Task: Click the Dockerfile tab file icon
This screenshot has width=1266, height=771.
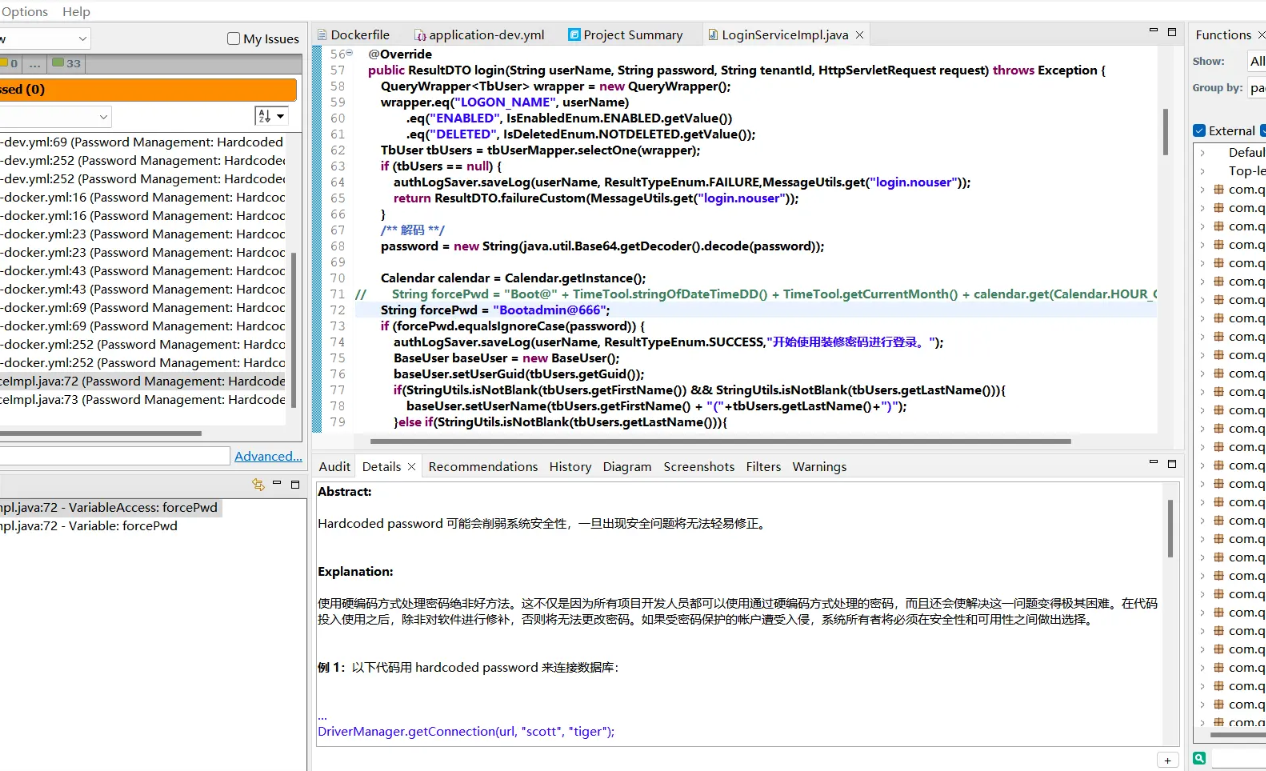Action: pos(322,35)
